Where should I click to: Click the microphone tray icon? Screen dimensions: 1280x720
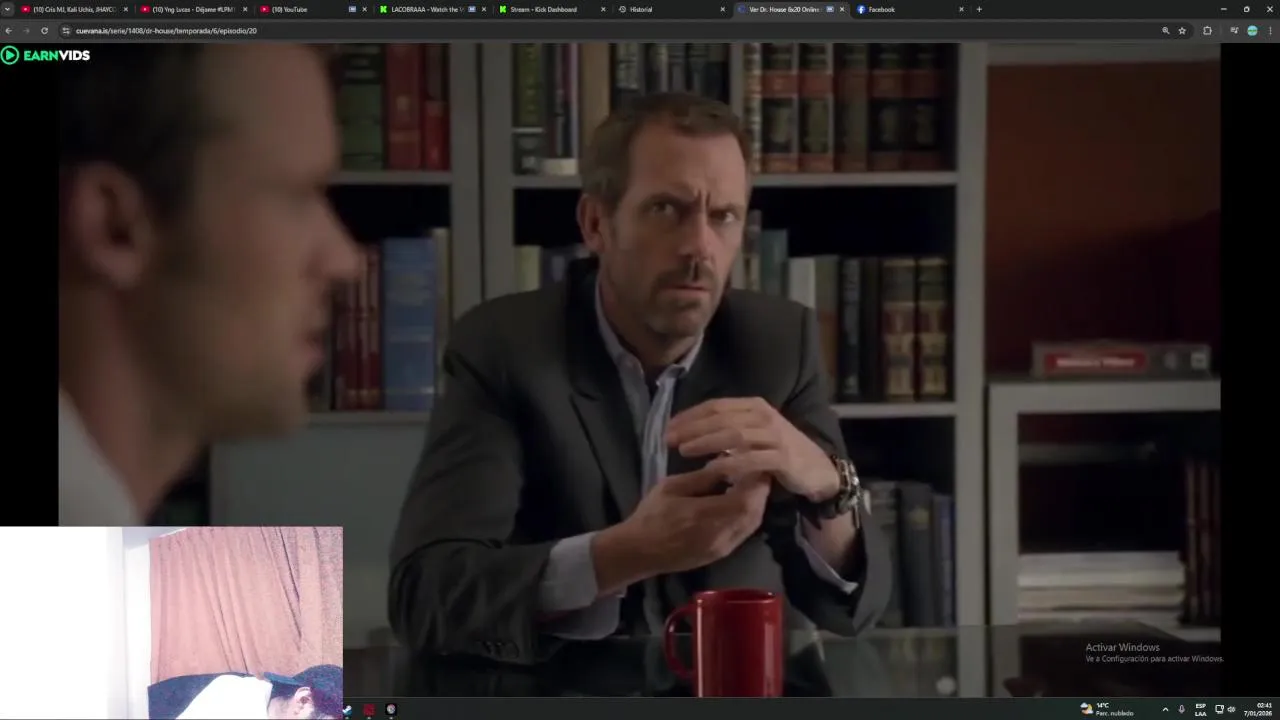click(1182, 709)
